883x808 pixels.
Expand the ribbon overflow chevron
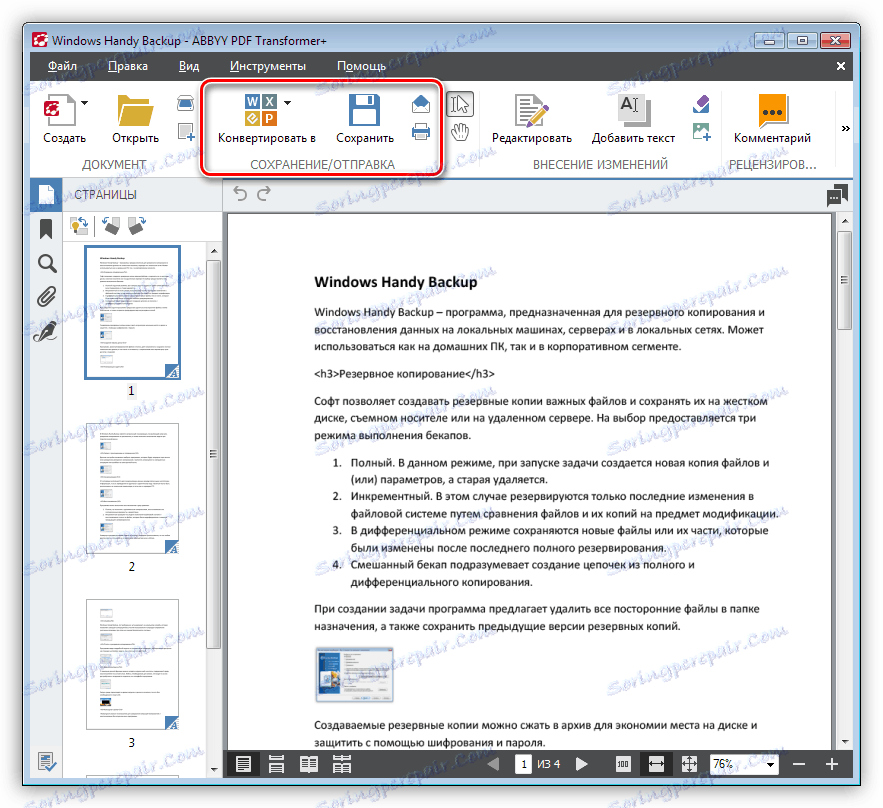click(845, 128)
